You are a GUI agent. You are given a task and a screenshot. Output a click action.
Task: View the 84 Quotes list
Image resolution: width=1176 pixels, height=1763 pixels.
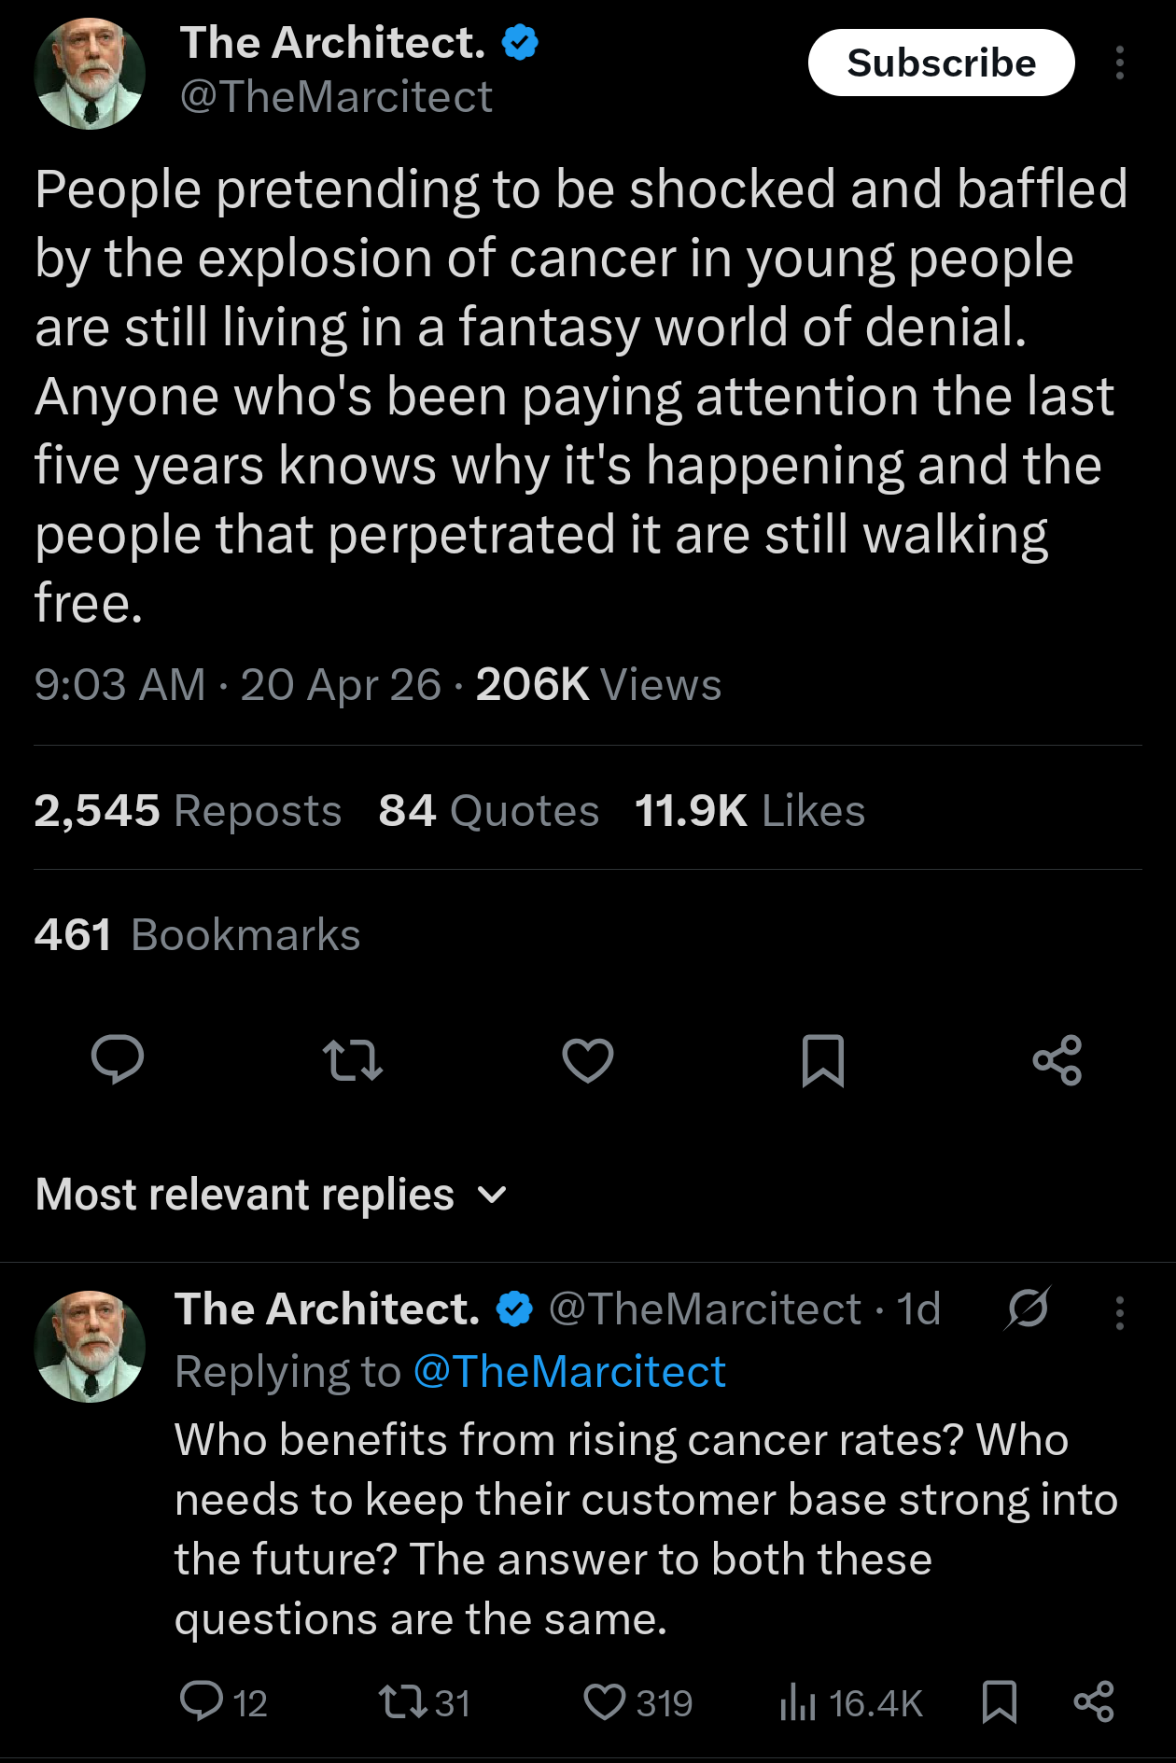coord(488,811)
